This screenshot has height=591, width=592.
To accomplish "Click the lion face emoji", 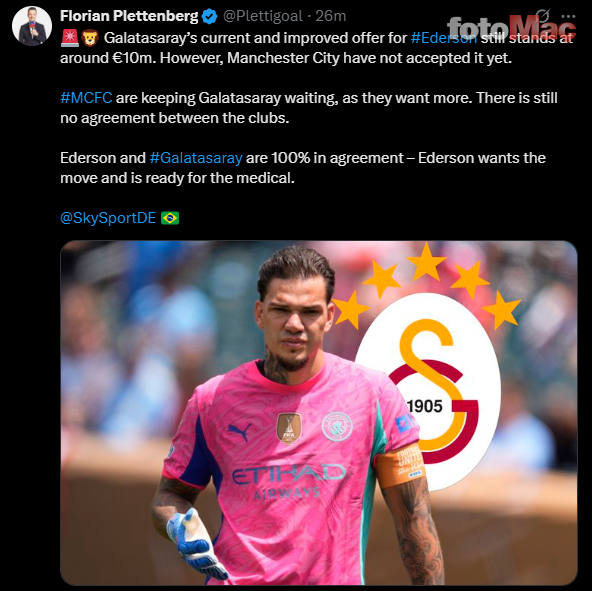I will pyautogui.click(x=90, y=38).
